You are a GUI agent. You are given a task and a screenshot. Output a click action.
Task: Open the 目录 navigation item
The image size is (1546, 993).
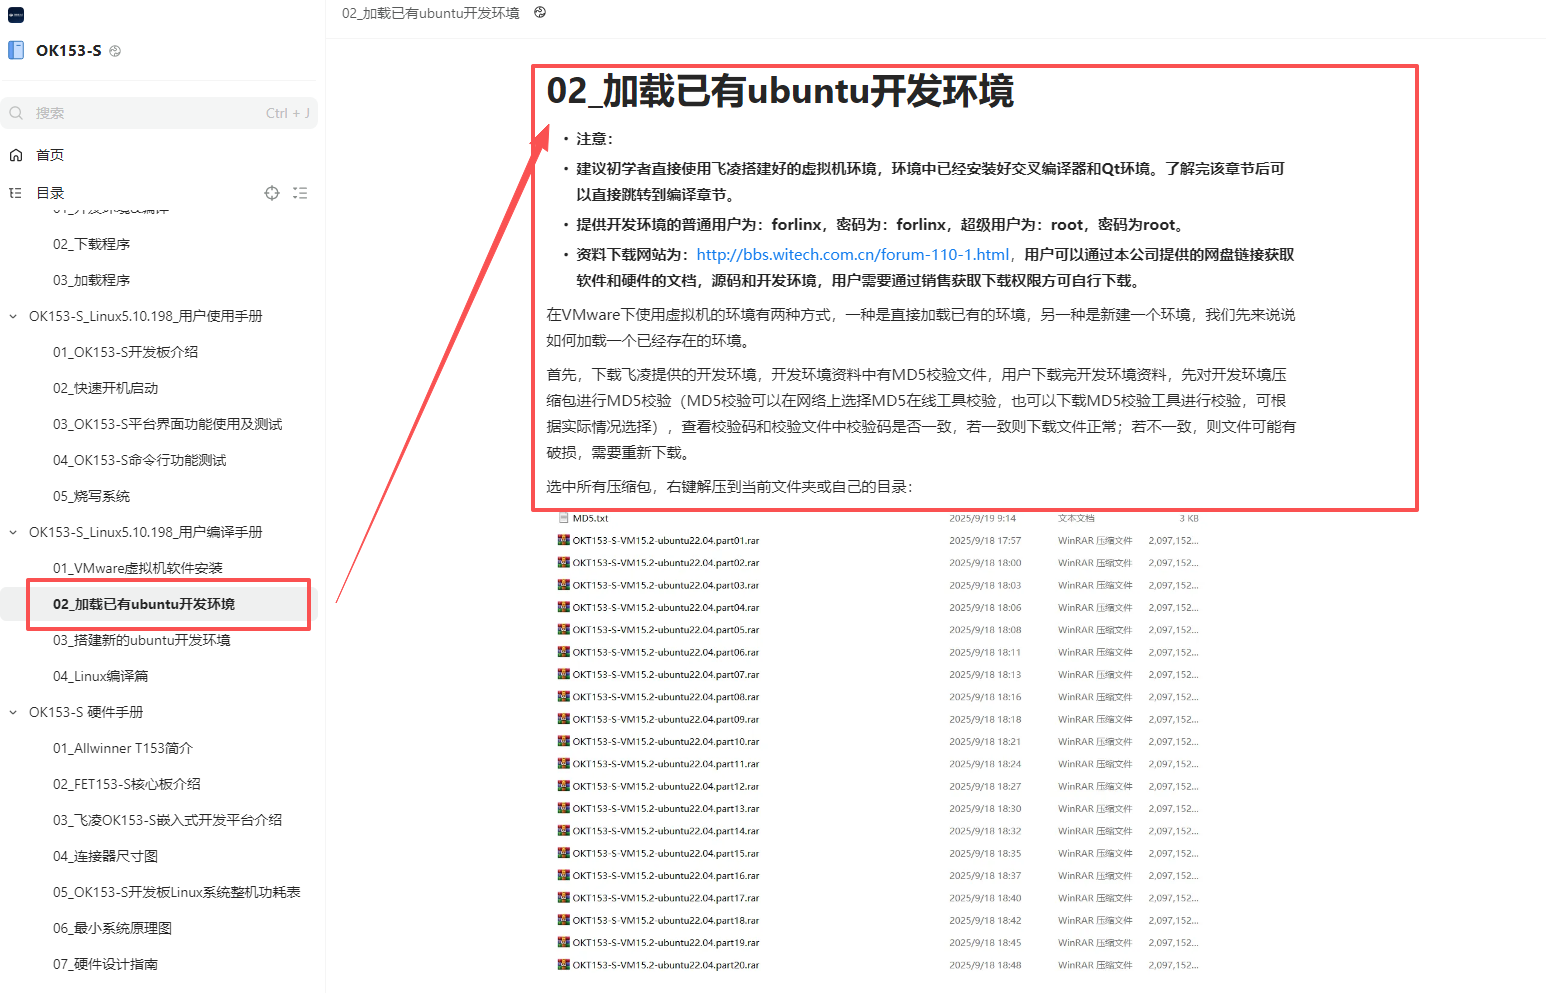tap(49, 192)
